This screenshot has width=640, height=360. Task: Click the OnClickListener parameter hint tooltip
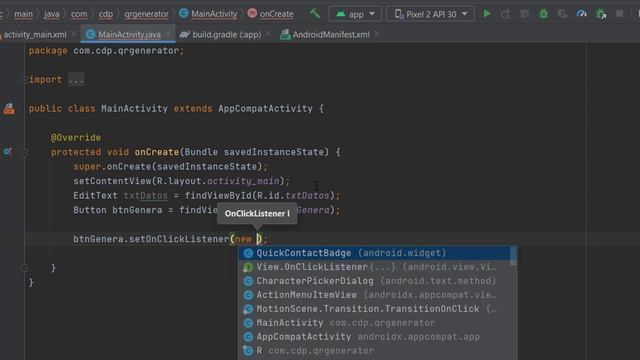coord(257,213)
